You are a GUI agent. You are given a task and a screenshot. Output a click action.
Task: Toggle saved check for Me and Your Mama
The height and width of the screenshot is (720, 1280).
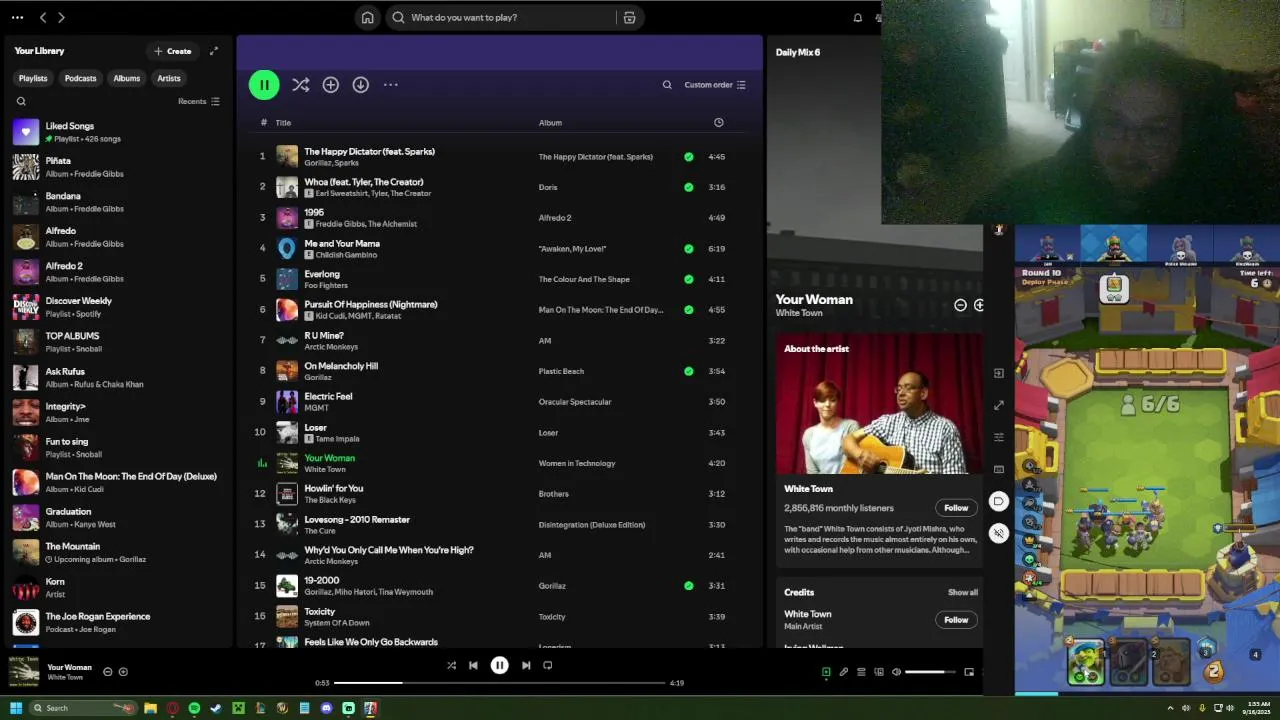point(688,249)
